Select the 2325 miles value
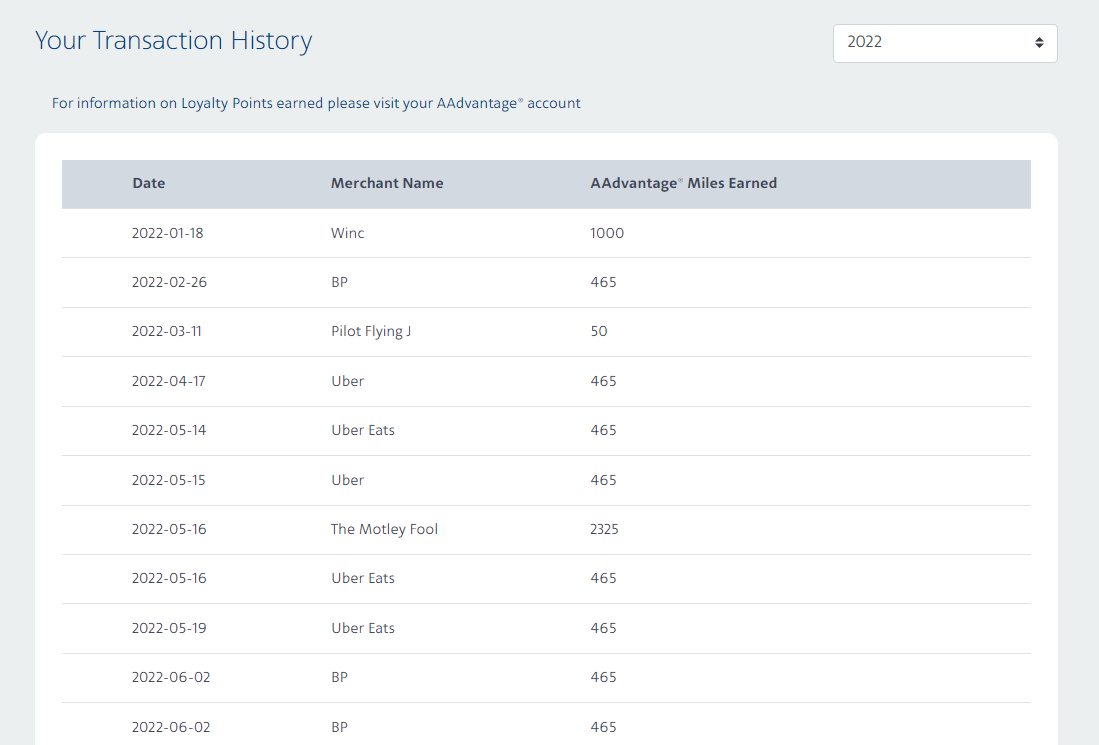The image size is (1099, 745). point(604,529)
